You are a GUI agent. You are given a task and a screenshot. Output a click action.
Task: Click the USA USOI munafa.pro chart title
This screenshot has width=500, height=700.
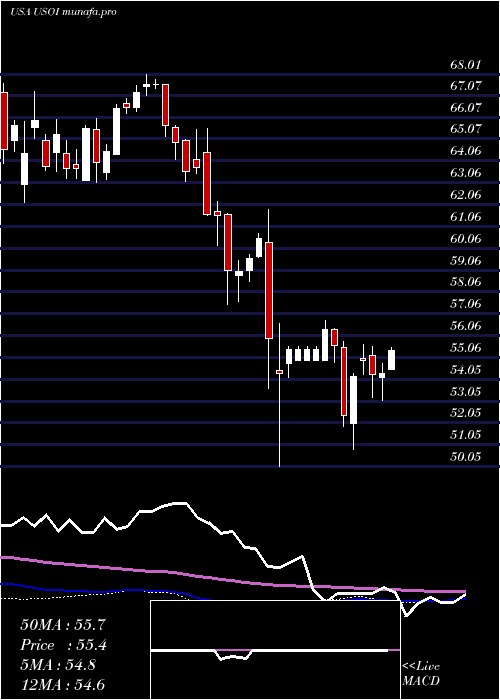coord(63,12)
